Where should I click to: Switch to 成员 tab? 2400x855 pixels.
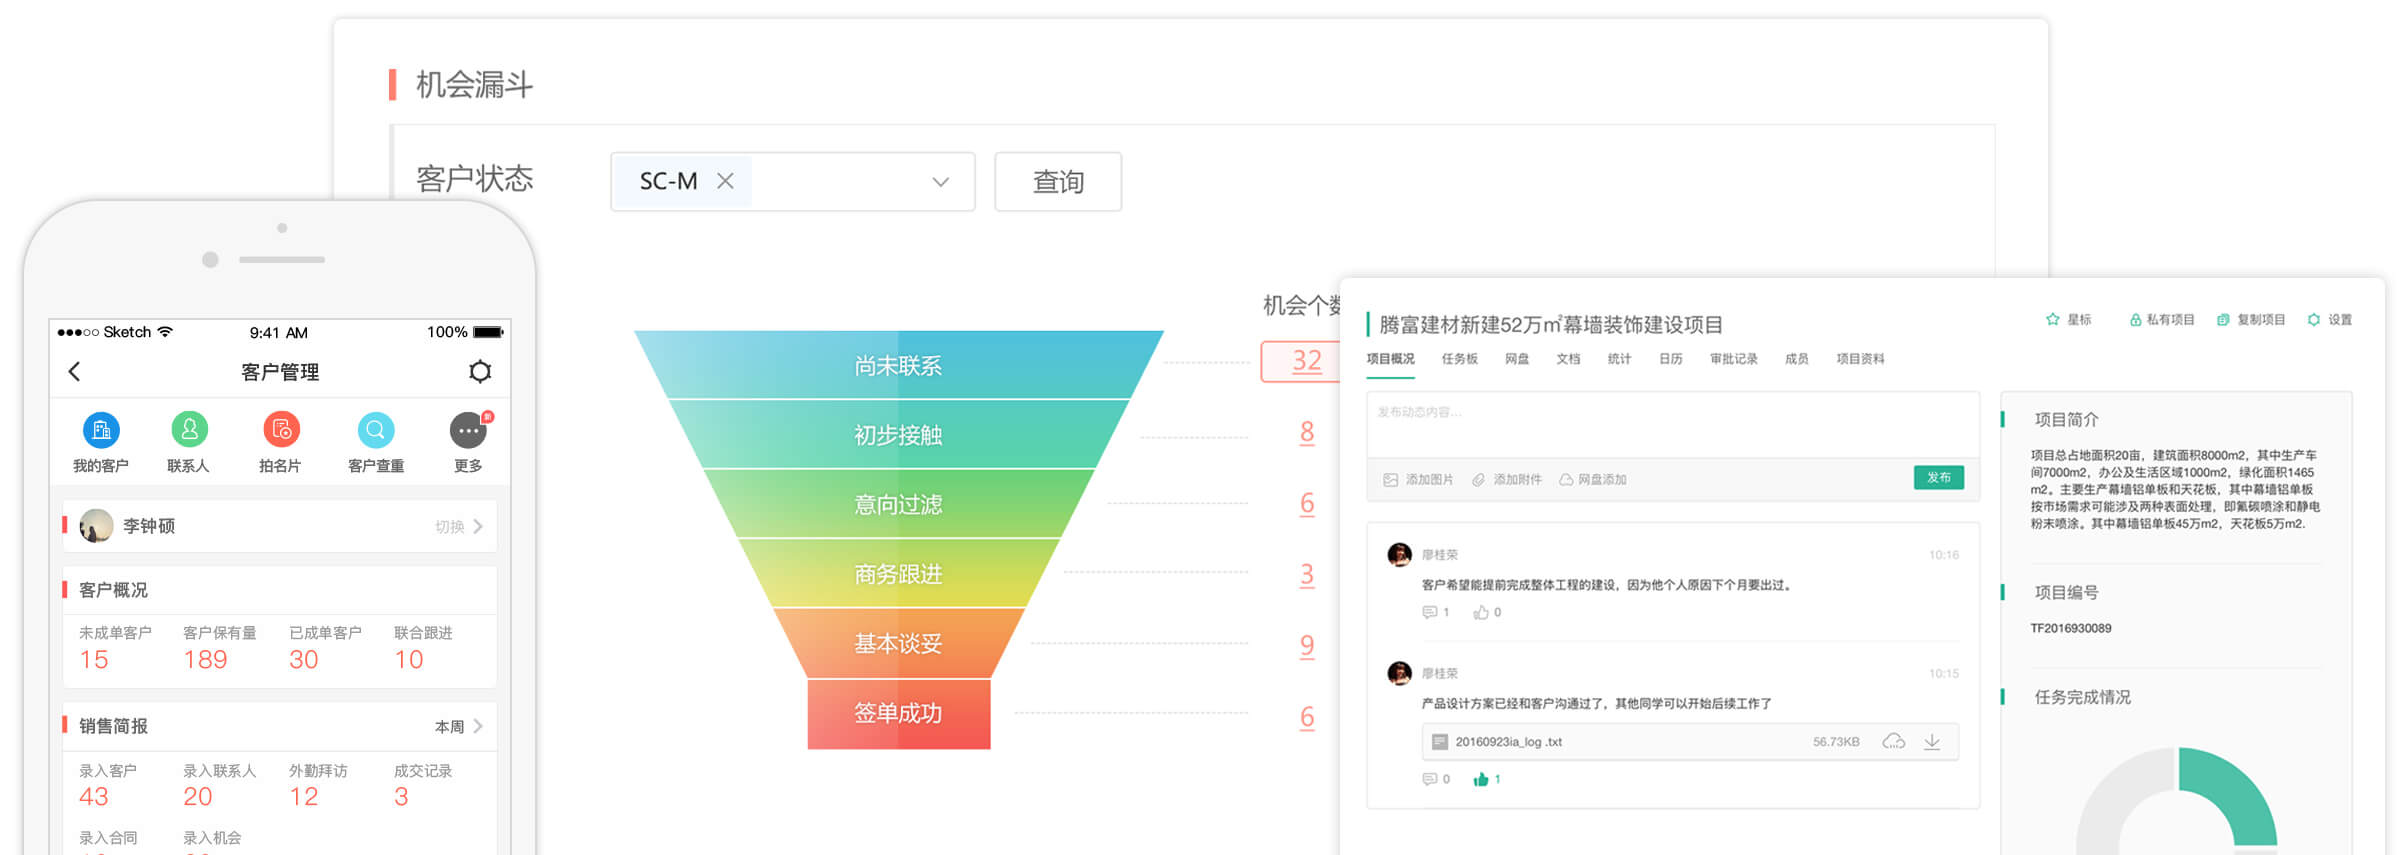[1797, 359]
